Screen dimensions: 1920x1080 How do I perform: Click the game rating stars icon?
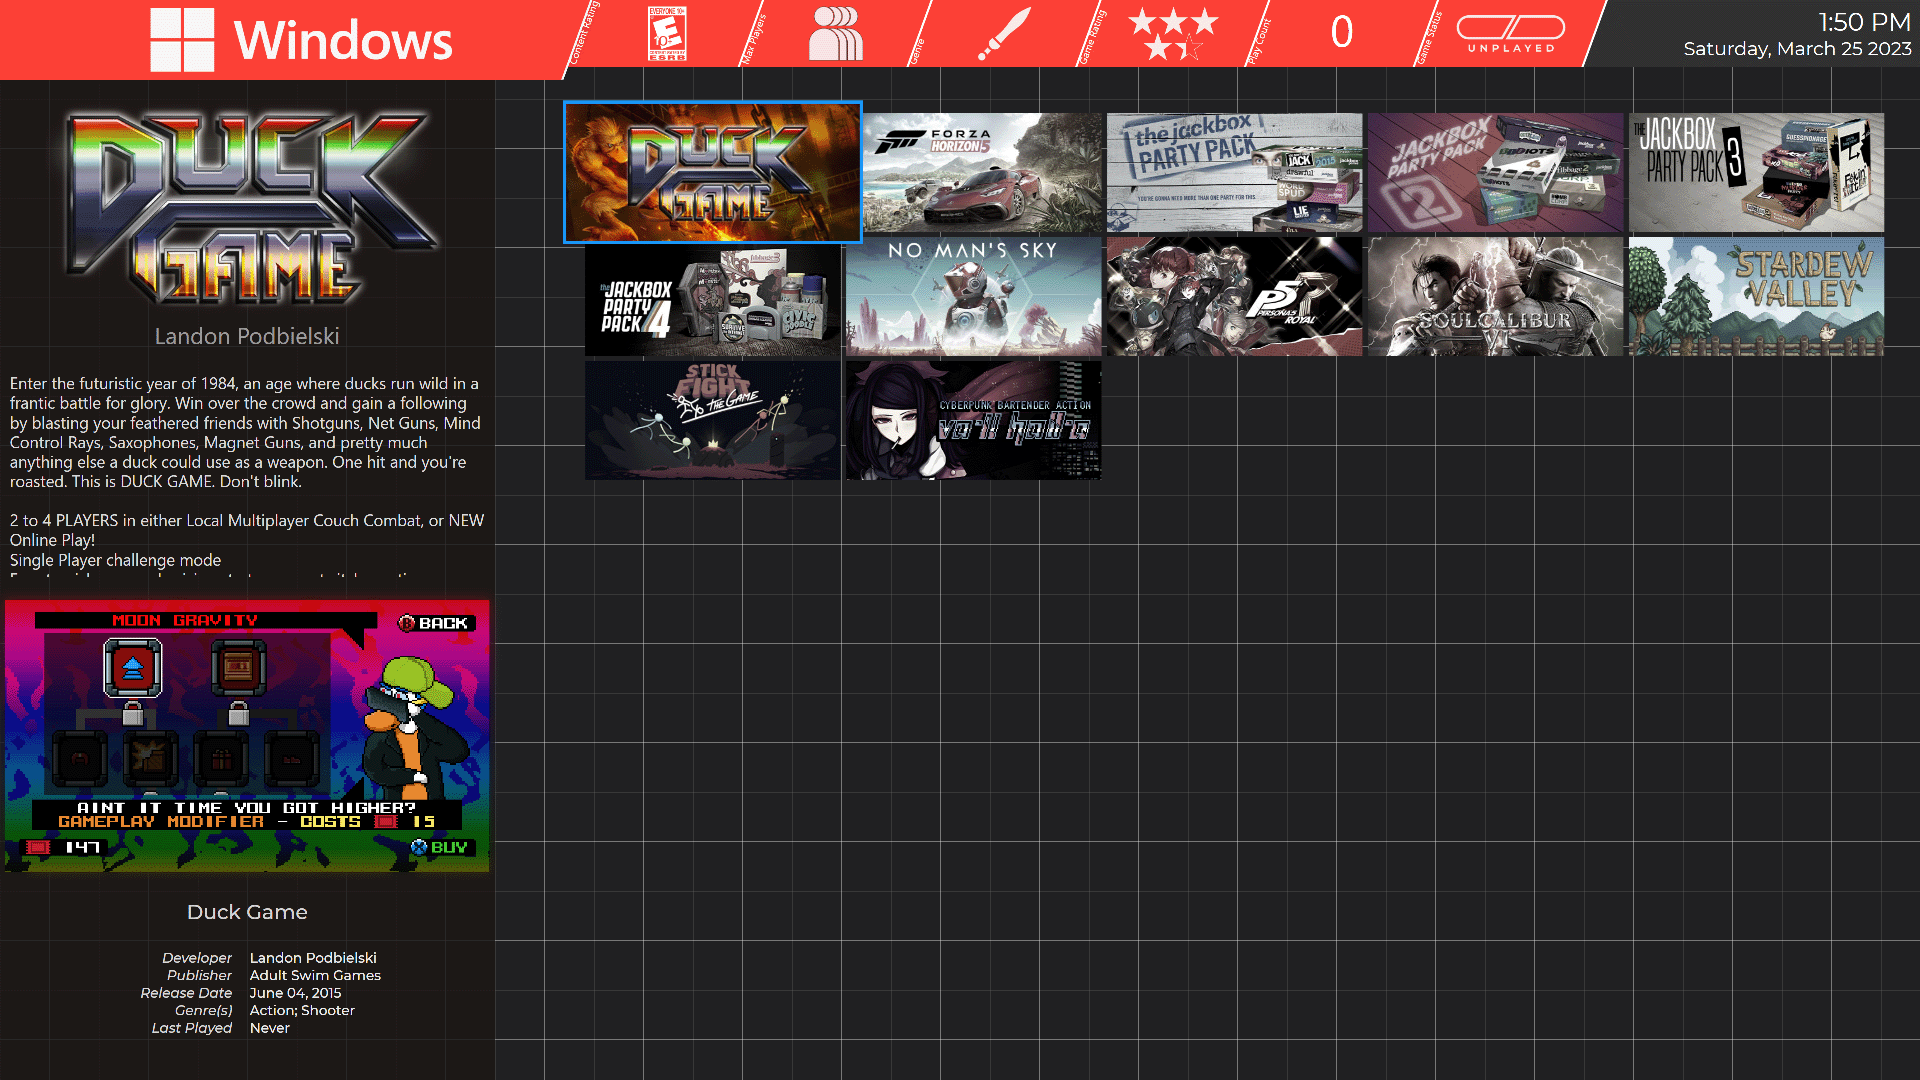coord(1173,34)
